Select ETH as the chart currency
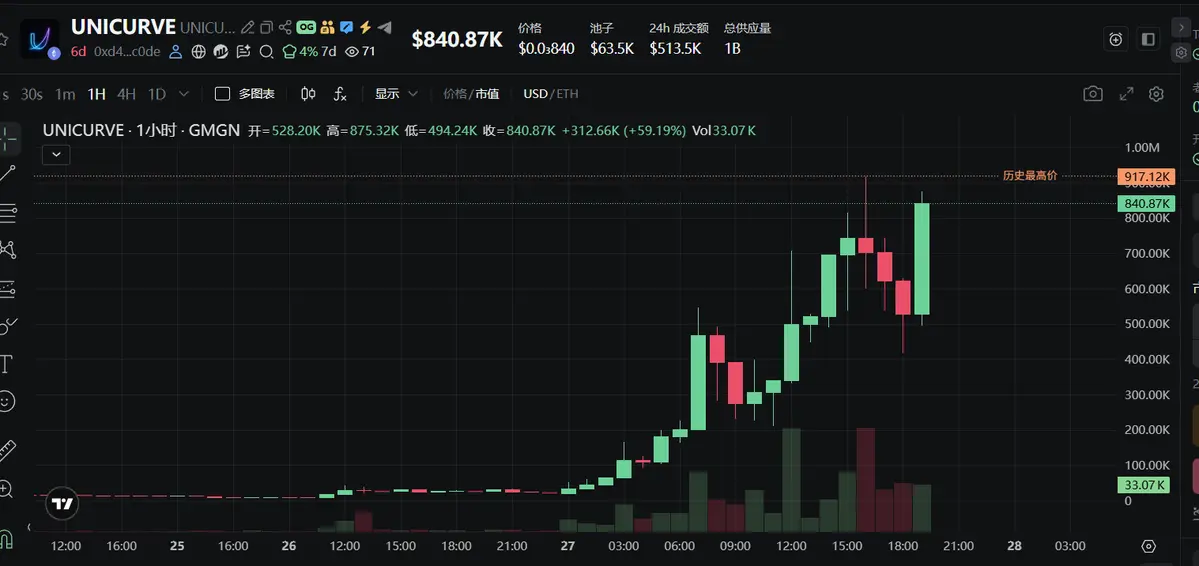 click(x=567, y=94)
